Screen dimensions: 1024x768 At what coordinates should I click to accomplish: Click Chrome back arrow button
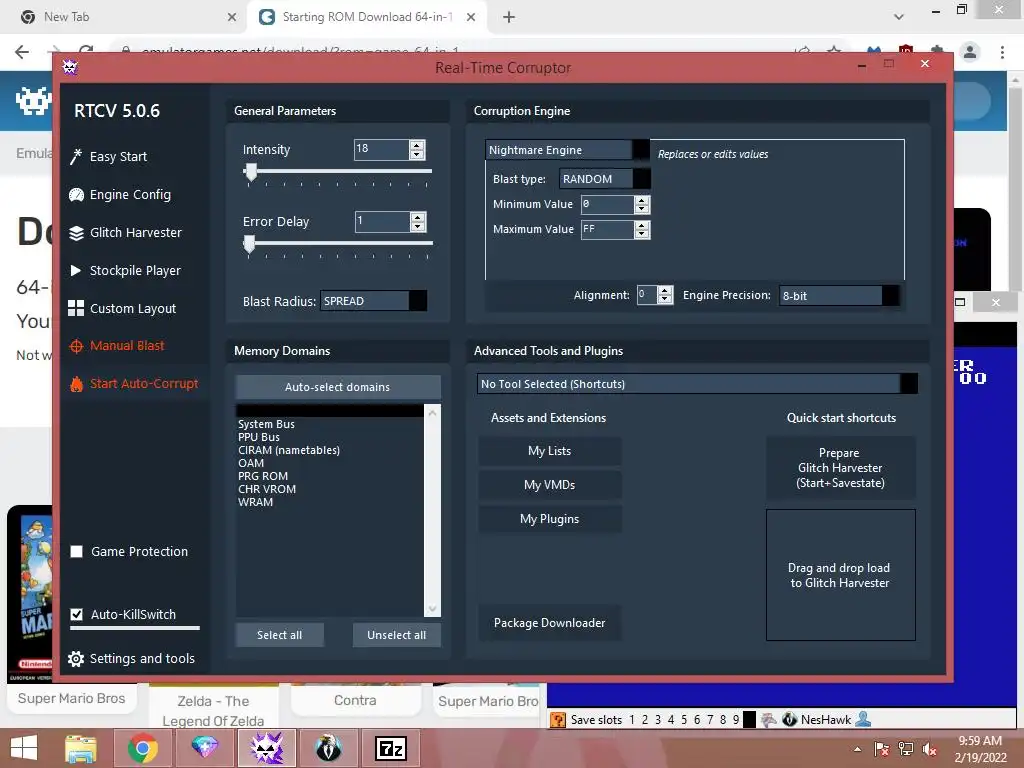point(22,52)
